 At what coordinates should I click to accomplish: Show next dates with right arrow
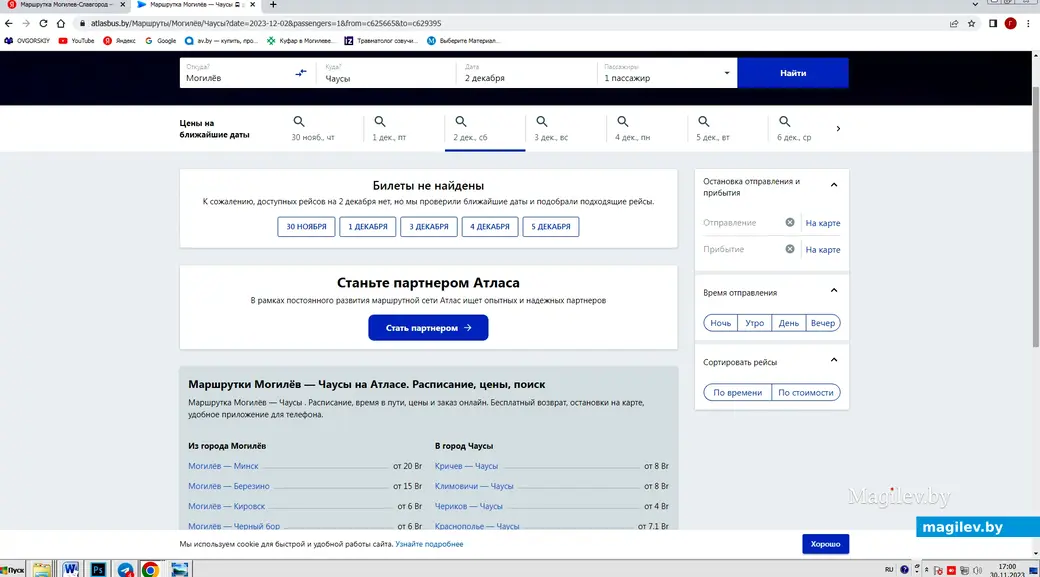click(x=838, y=129)
